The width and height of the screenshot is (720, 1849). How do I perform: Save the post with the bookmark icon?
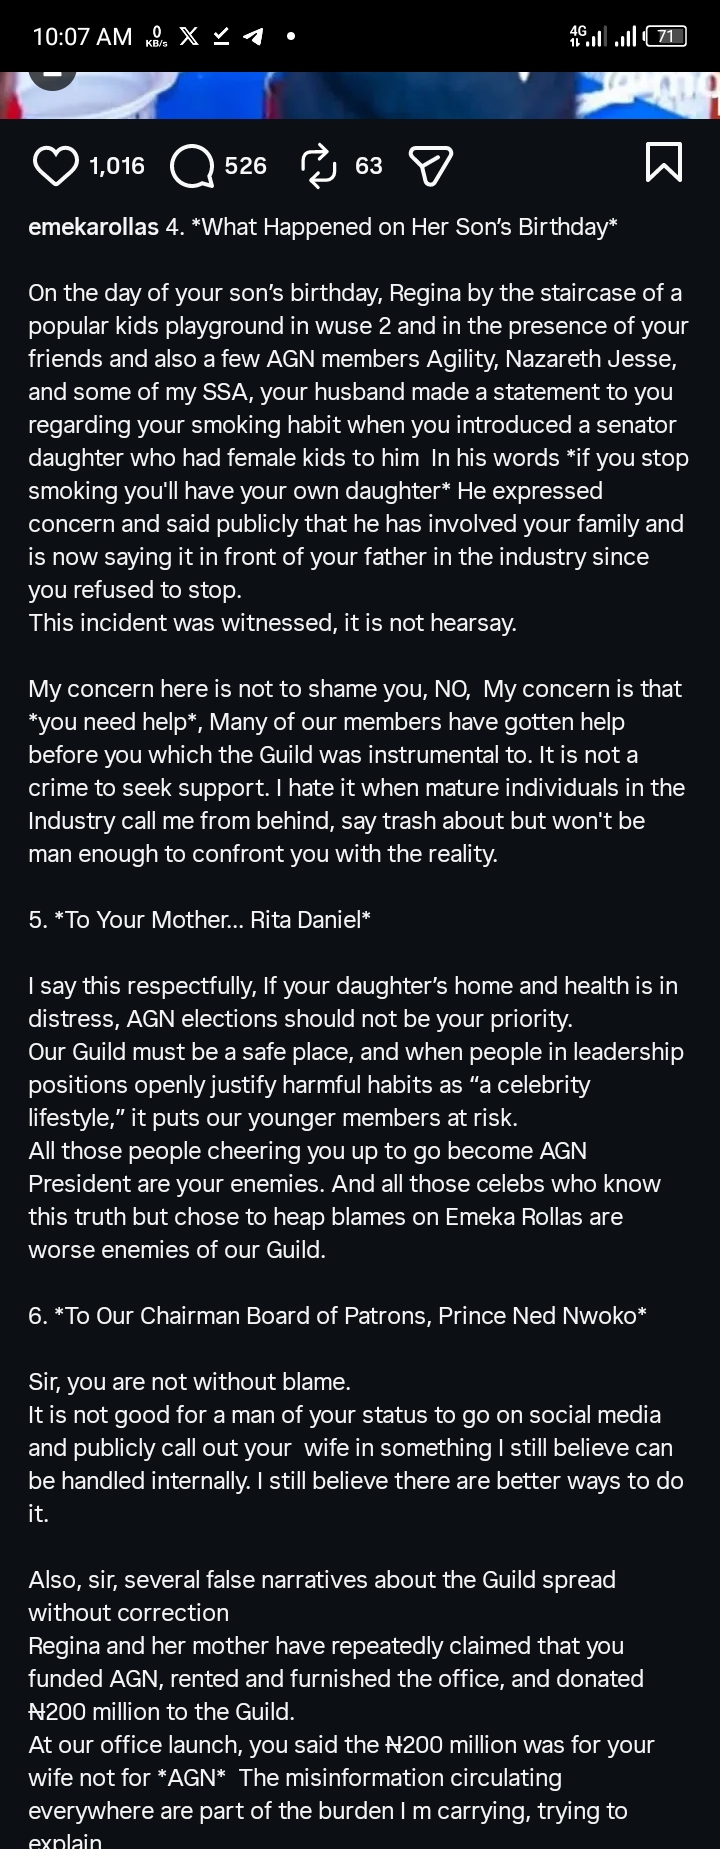[664, 163]
